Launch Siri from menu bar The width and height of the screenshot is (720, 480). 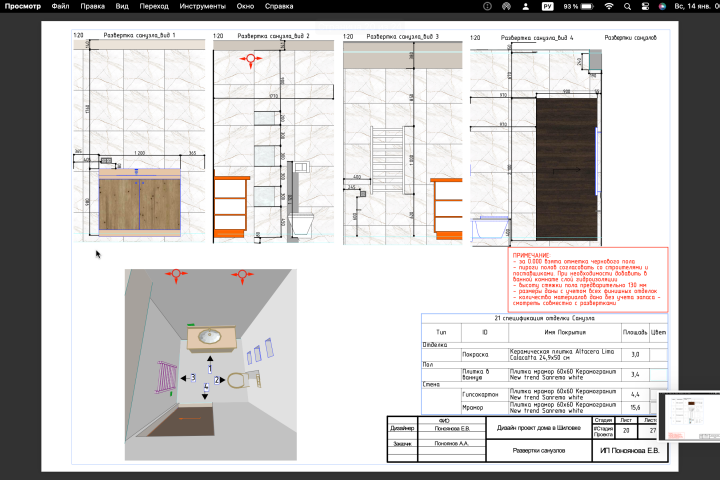coord(662,6)
